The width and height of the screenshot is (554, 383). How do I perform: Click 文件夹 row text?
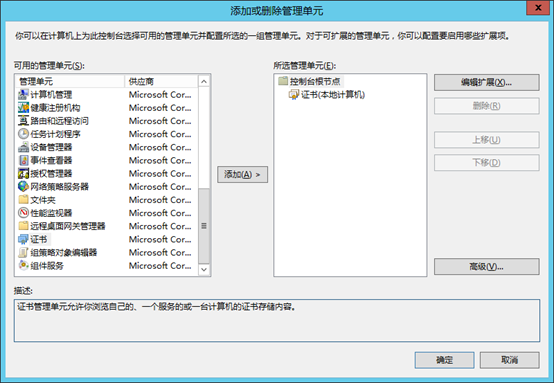pyautogui.click(x=43, y=200)
